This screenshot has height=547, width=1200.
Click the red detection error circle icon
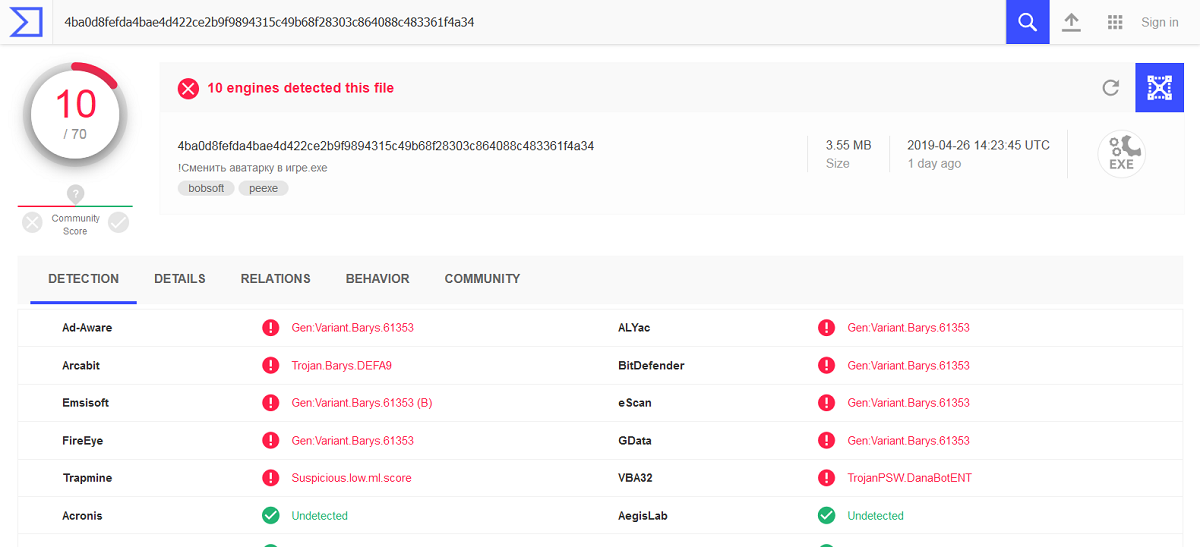click(189, 88)
